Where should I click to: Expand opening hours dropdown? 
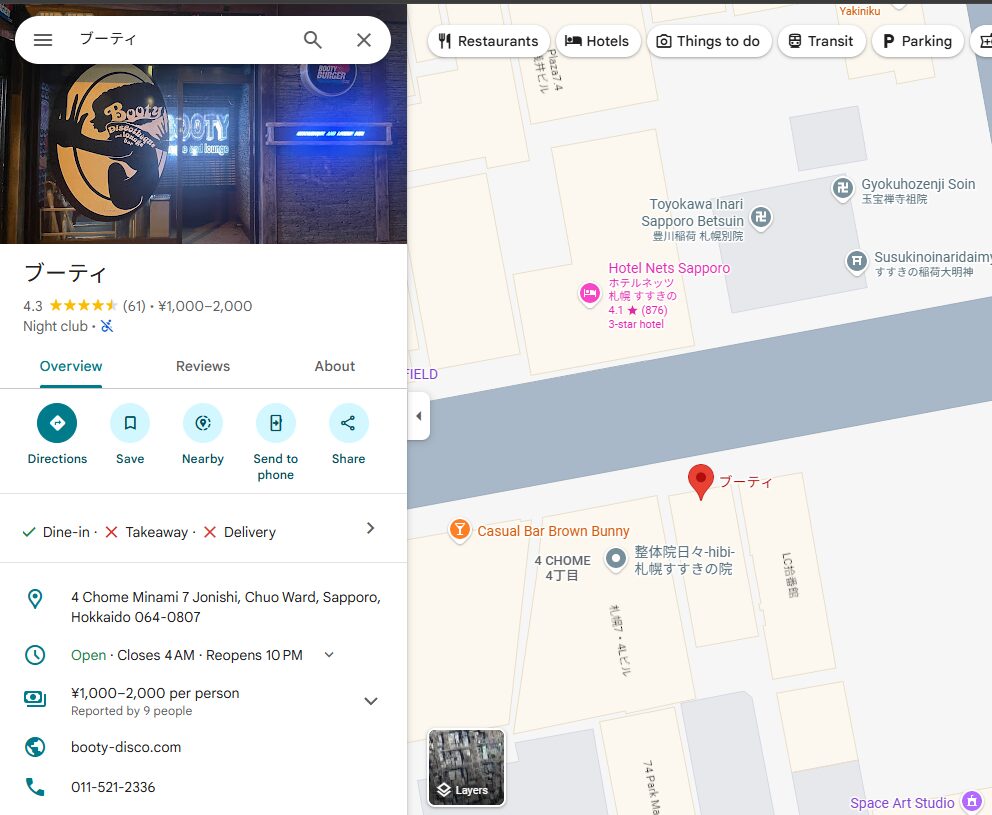329,655
